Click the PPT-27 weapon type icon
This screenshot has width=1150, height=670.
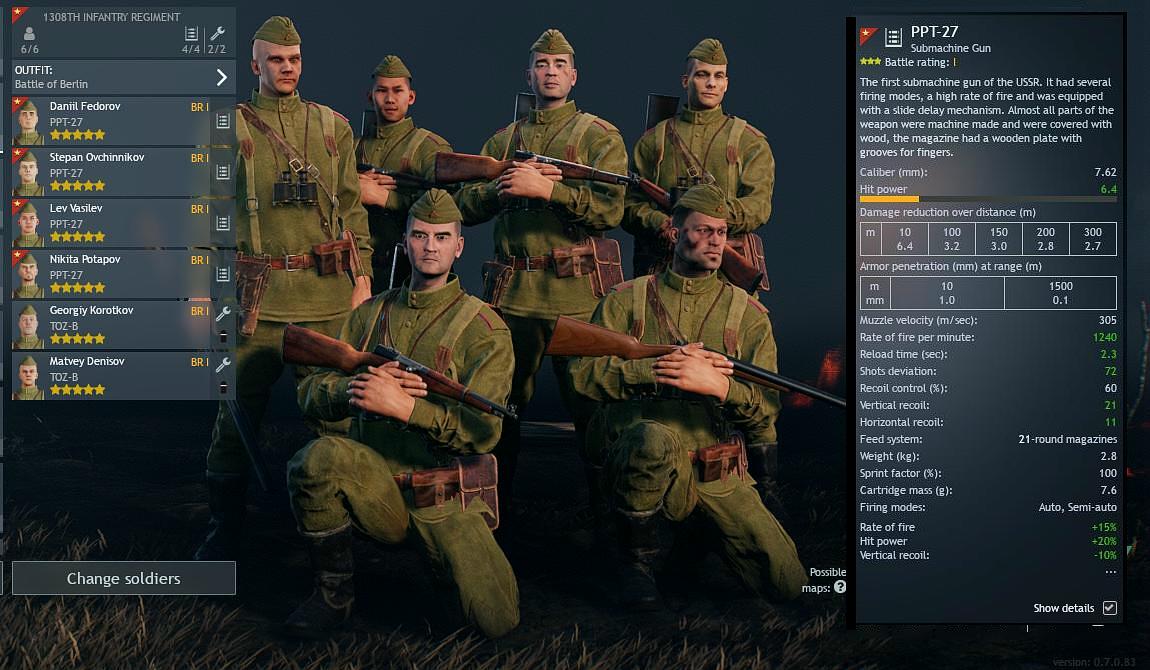pyautogui.click(x=893, y=37)
